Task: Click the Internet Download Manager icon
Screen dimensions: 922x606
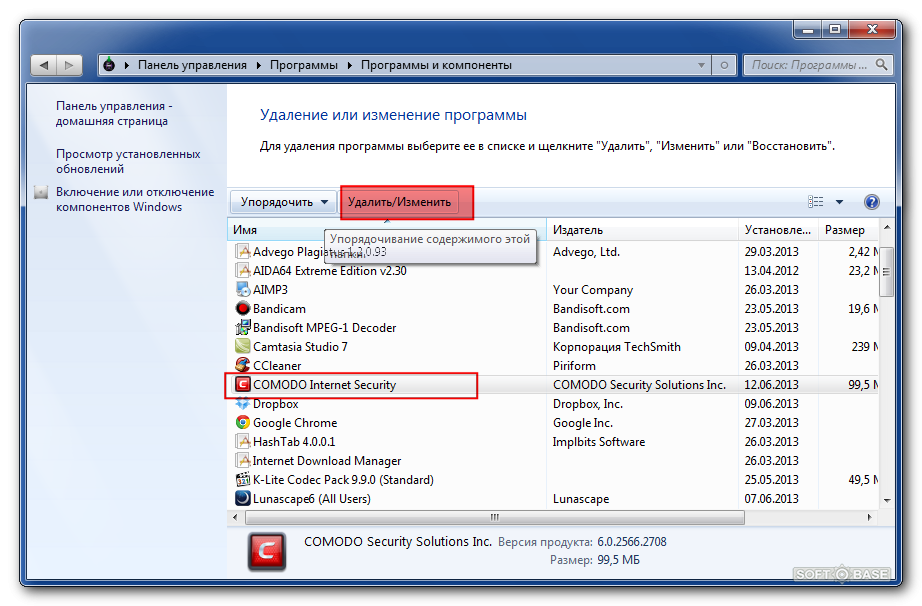Action: (242, 460)
